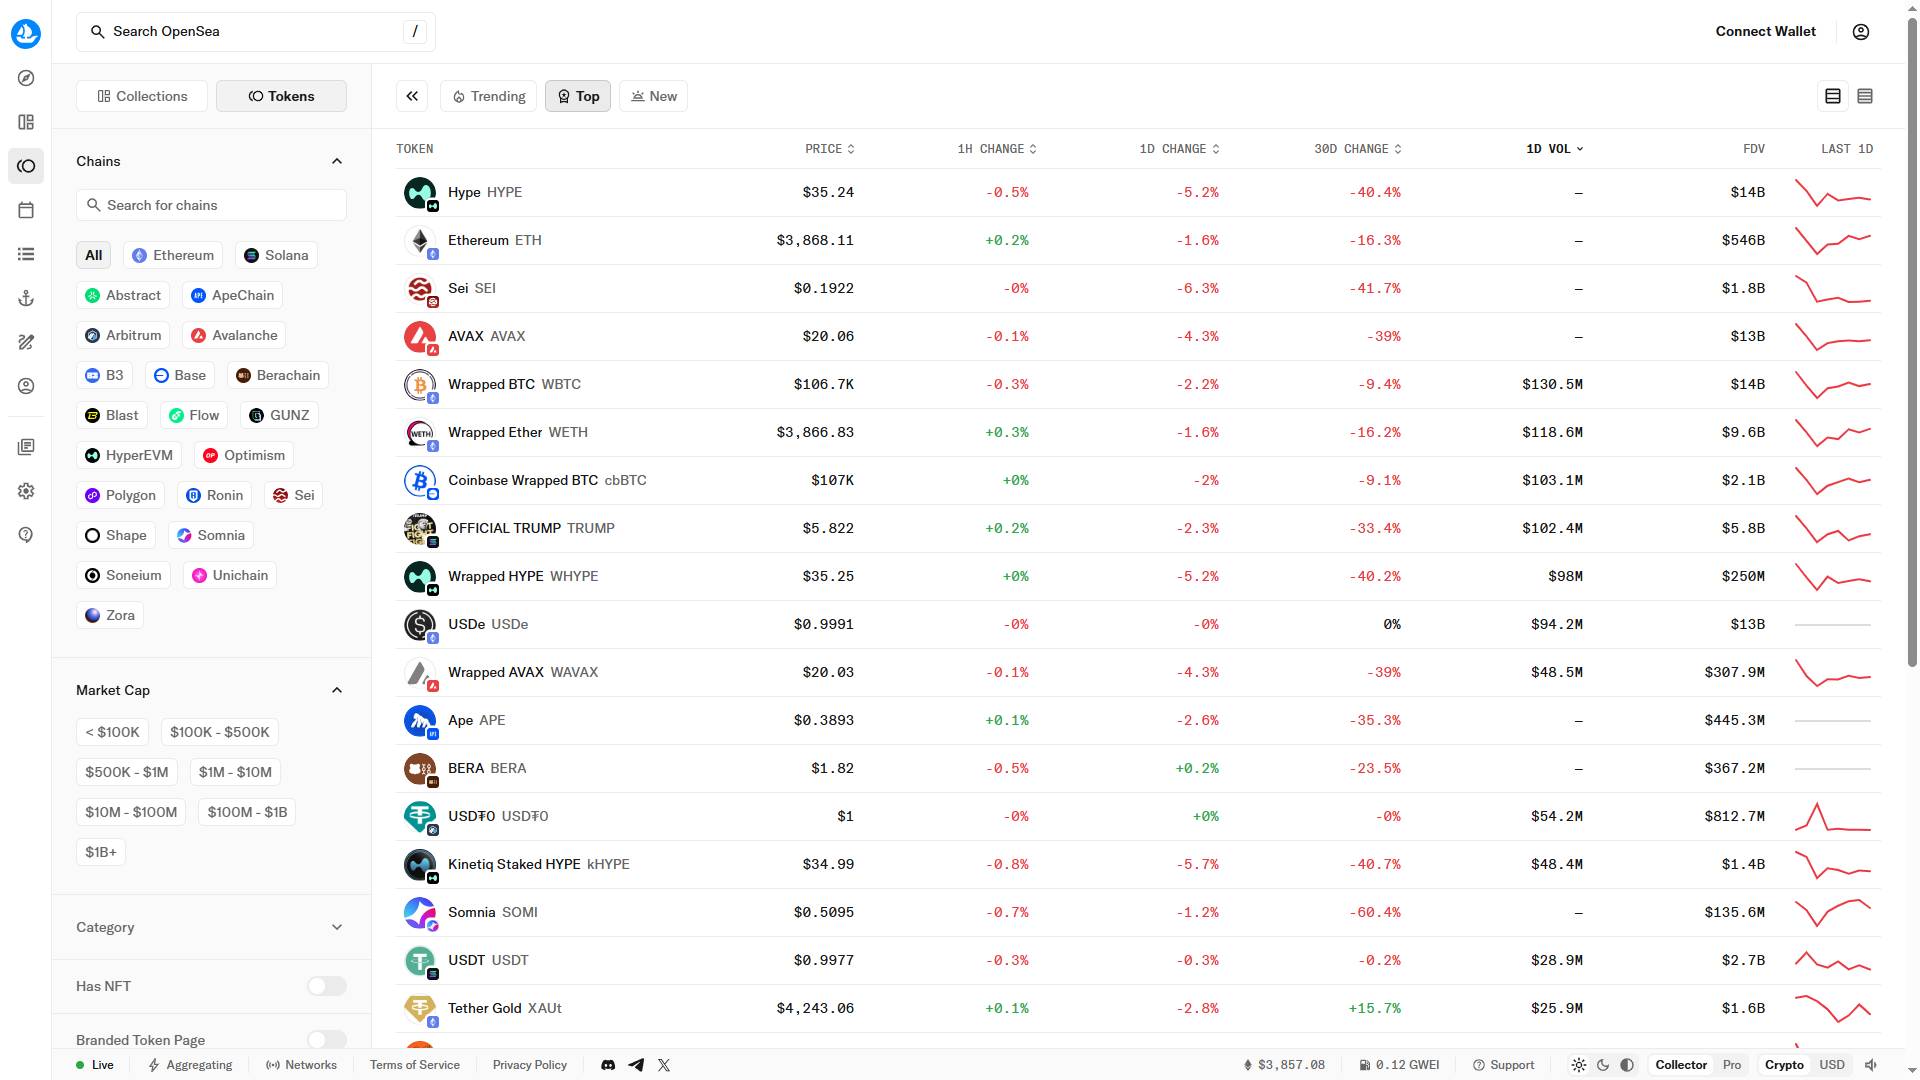Click the Search for chains field
The height and width of the screenshot is (1080, 1920).
tap(212, 205)
